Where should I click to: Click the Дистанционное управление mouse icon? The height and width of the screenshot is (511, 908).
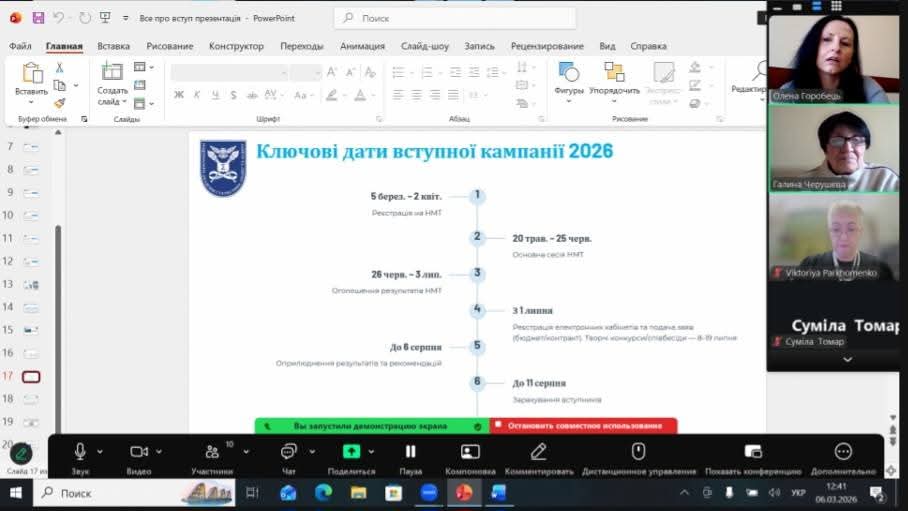[638, 453]
